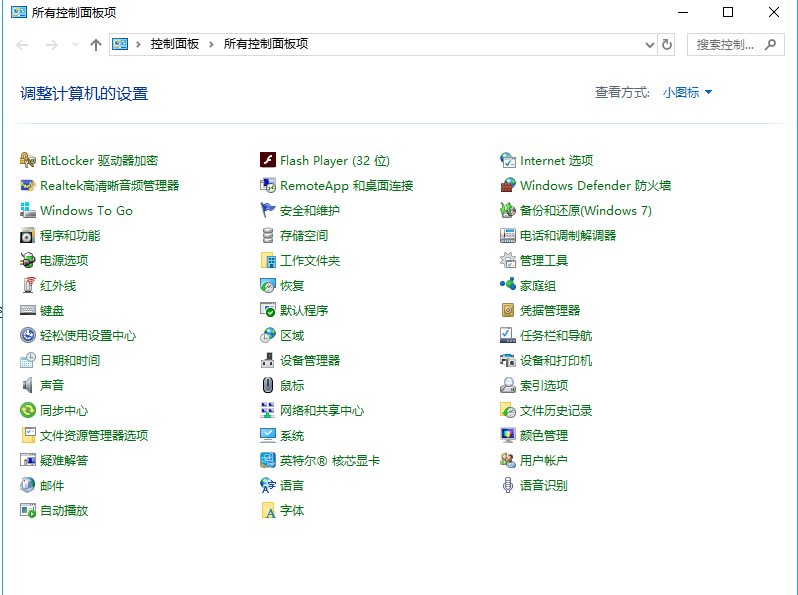
Task: Open the 默认程序 link
Action: pos(304,310)
